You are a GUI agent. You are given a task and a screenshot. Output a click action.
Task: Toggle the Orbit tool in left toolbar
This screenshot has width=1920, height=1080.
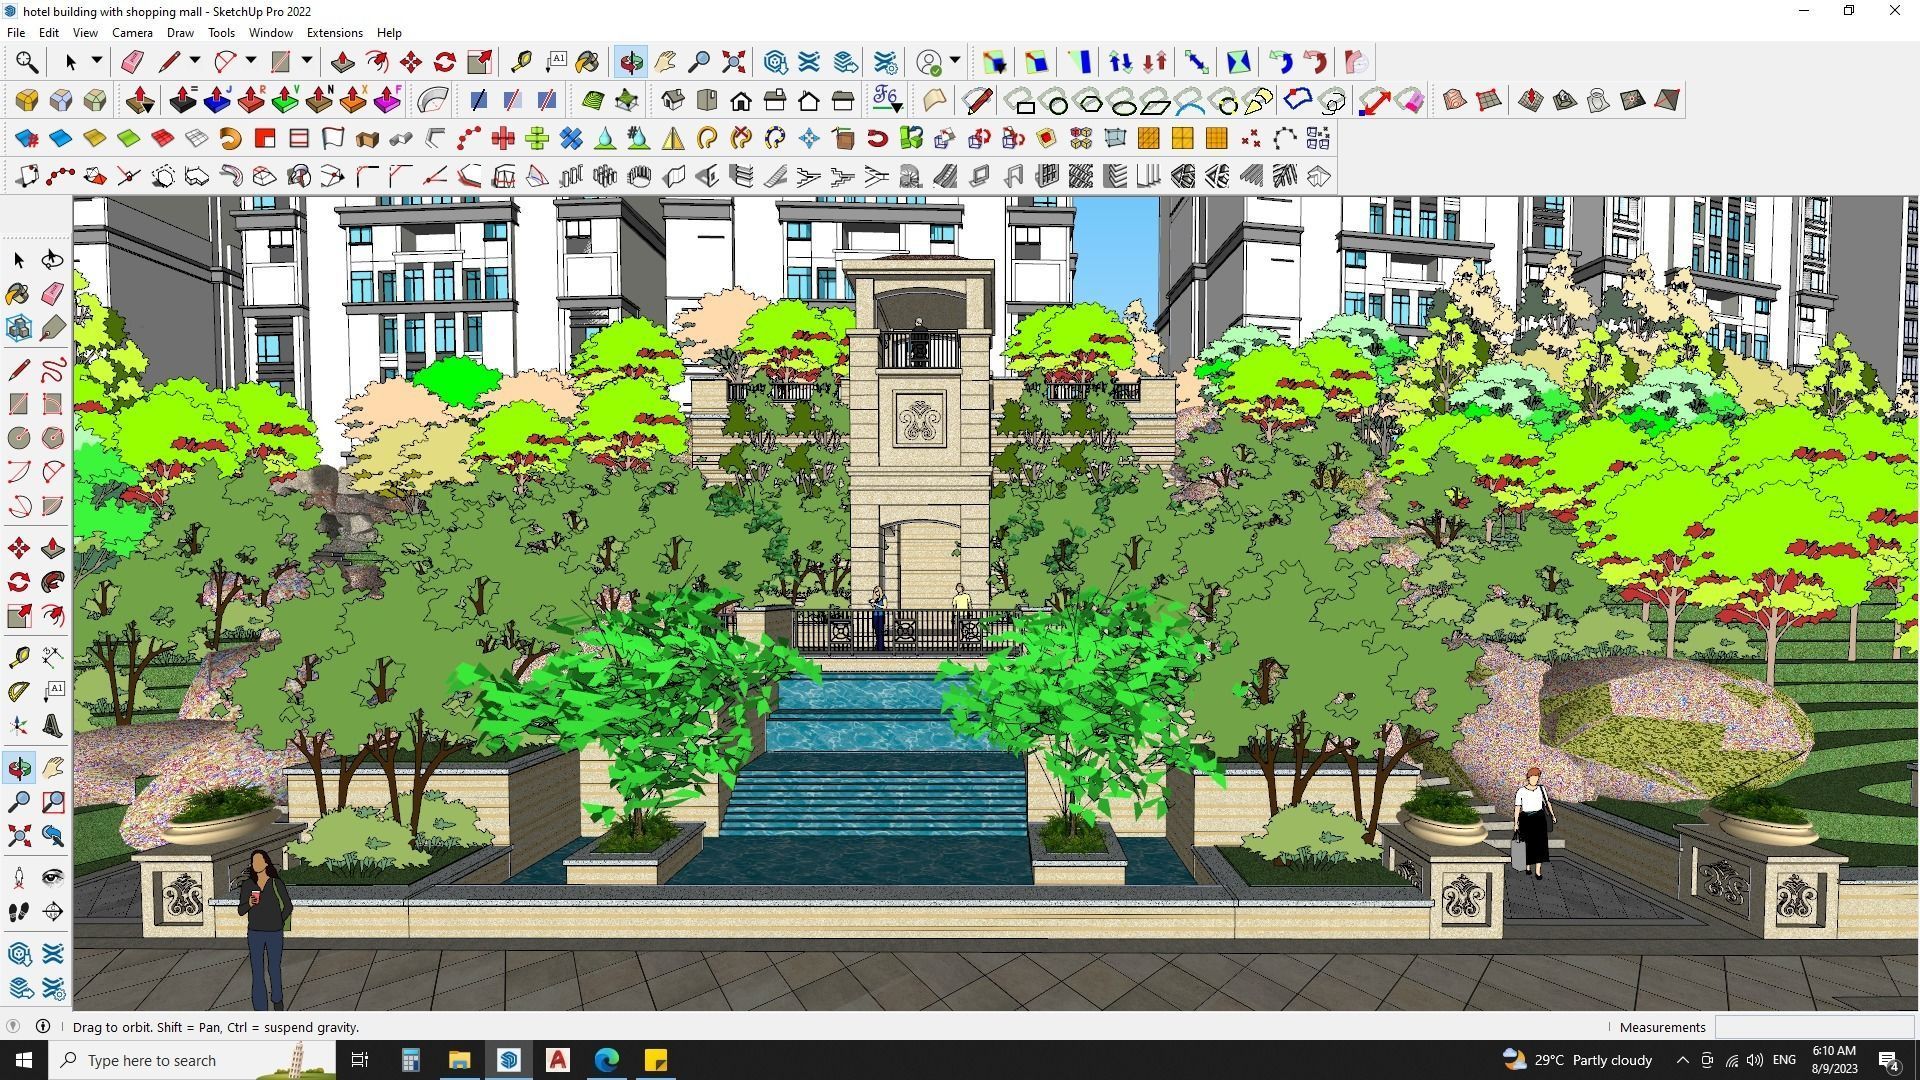click(x=19, y=768)
